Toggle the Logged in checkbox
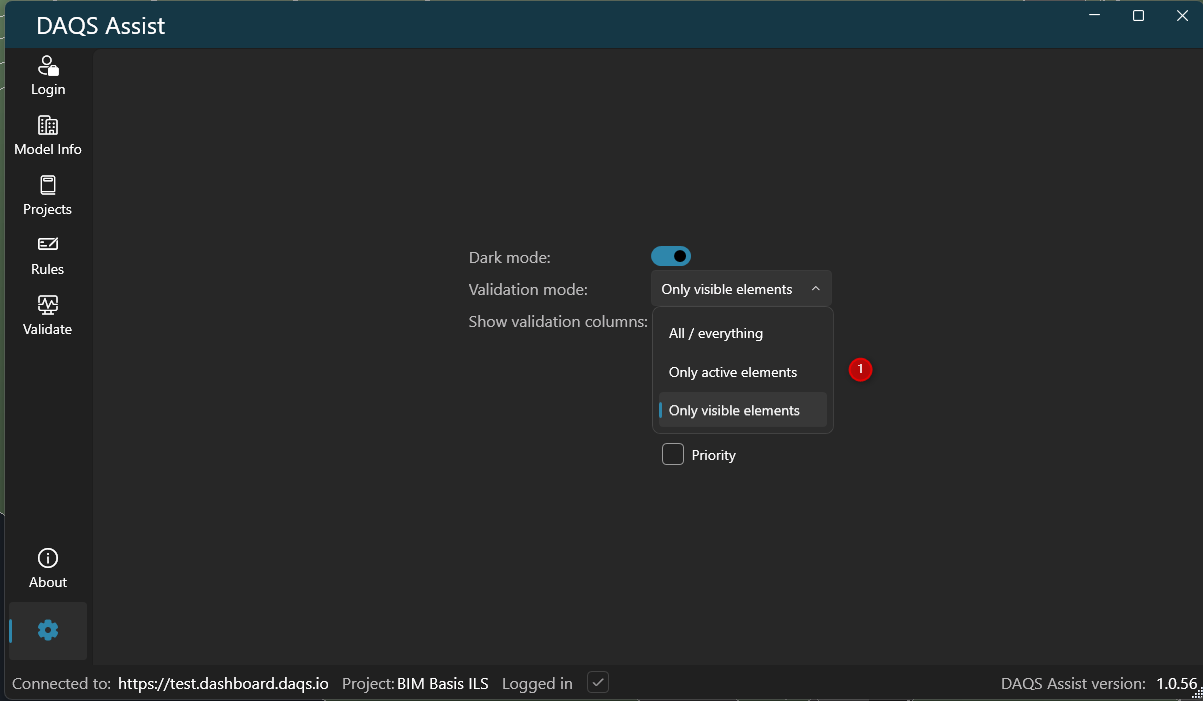Screen dimensions: 1203x701 pyautogui.click(x=598, y=683)
